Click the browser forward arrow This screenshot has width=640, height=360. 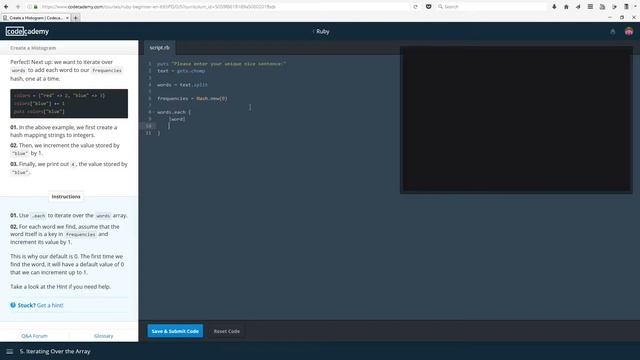[18, 7]
